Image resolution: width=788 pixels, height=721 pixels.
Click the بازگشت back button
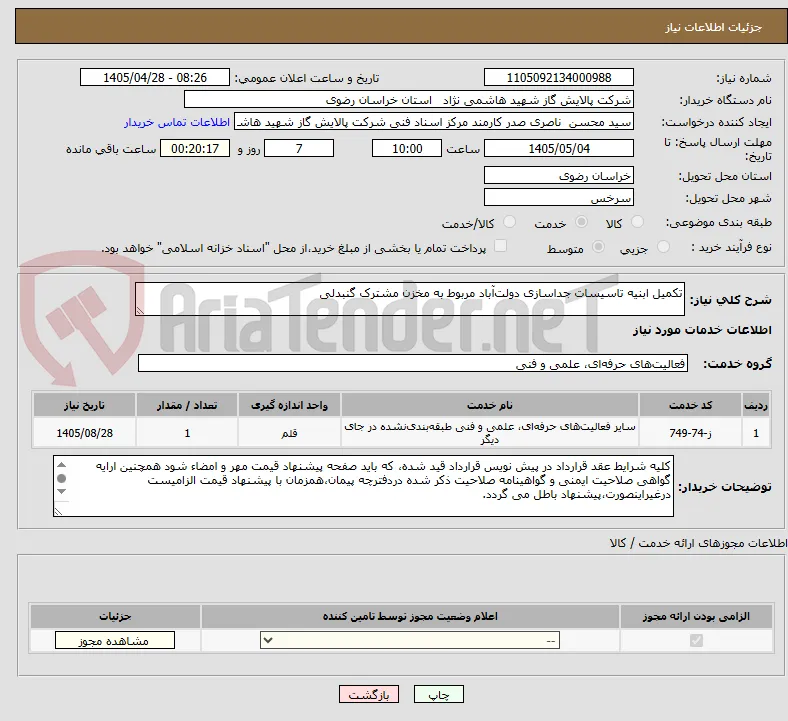[369, 694]
